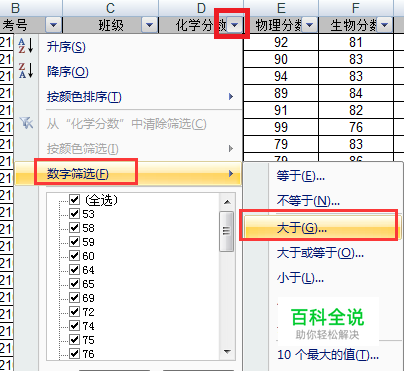Open 数字筛选(F) submenu
This screenshot has height=371, width=404.
[128, 174]
